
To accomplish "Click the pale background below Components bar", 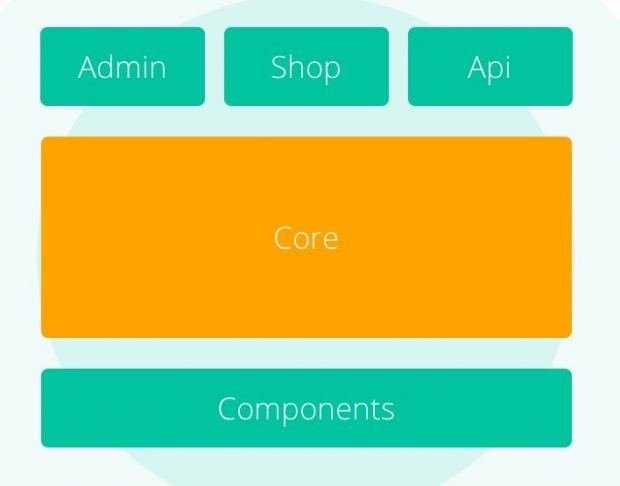I will point(306,465).
